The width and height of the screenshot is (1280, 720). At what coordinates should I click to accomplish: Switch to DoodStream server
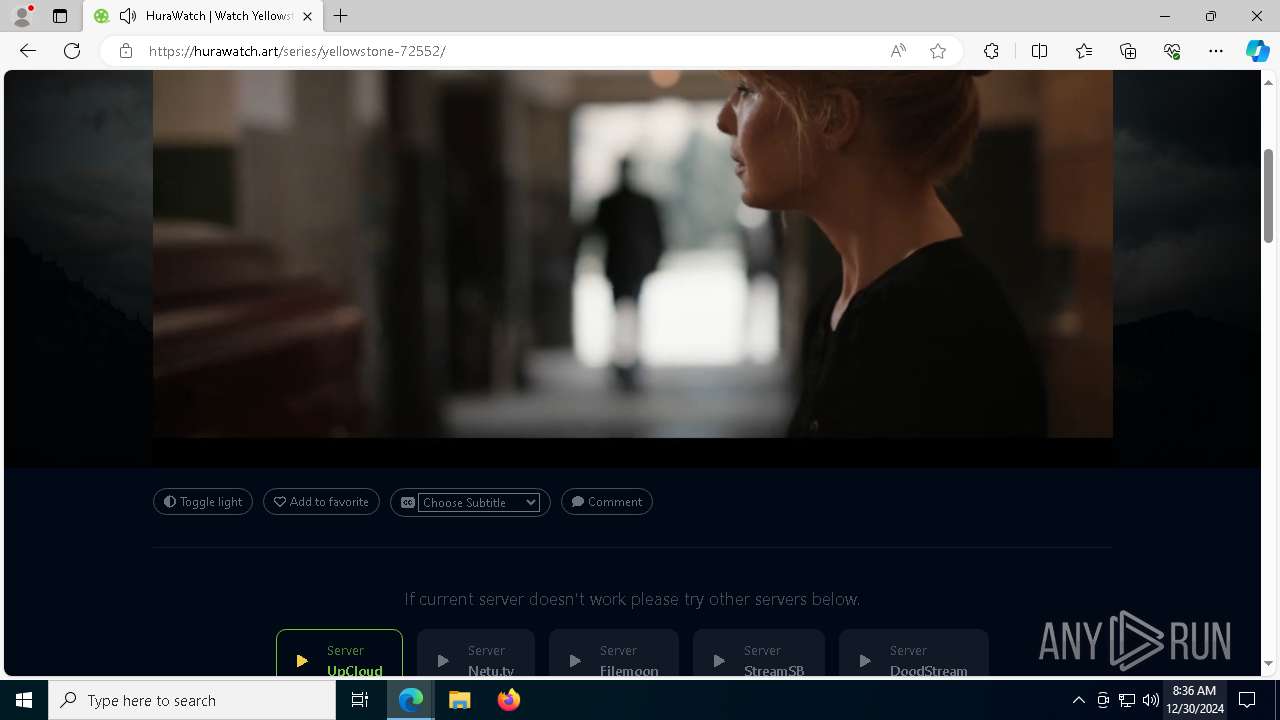pos(914,654)
